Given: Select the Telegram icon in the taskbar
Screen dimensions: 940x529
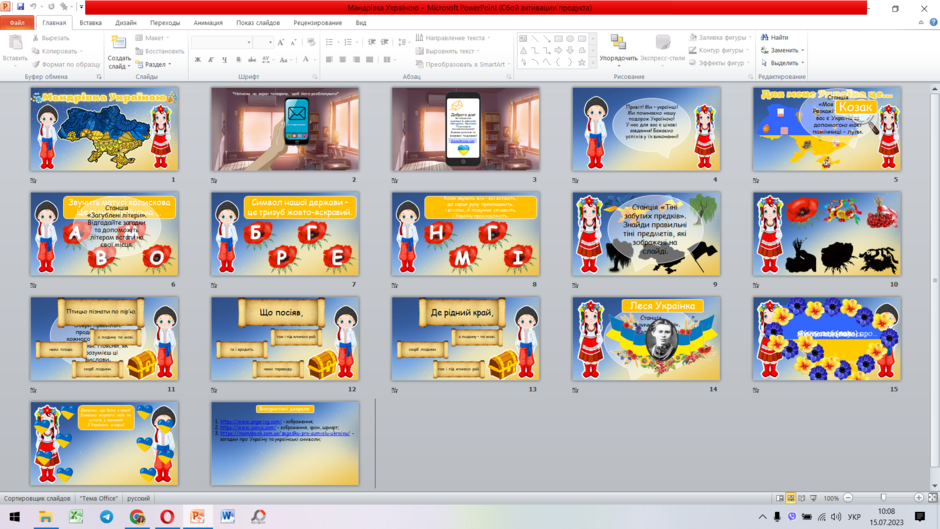Looking at the screenshot, I should coord(106,516).
